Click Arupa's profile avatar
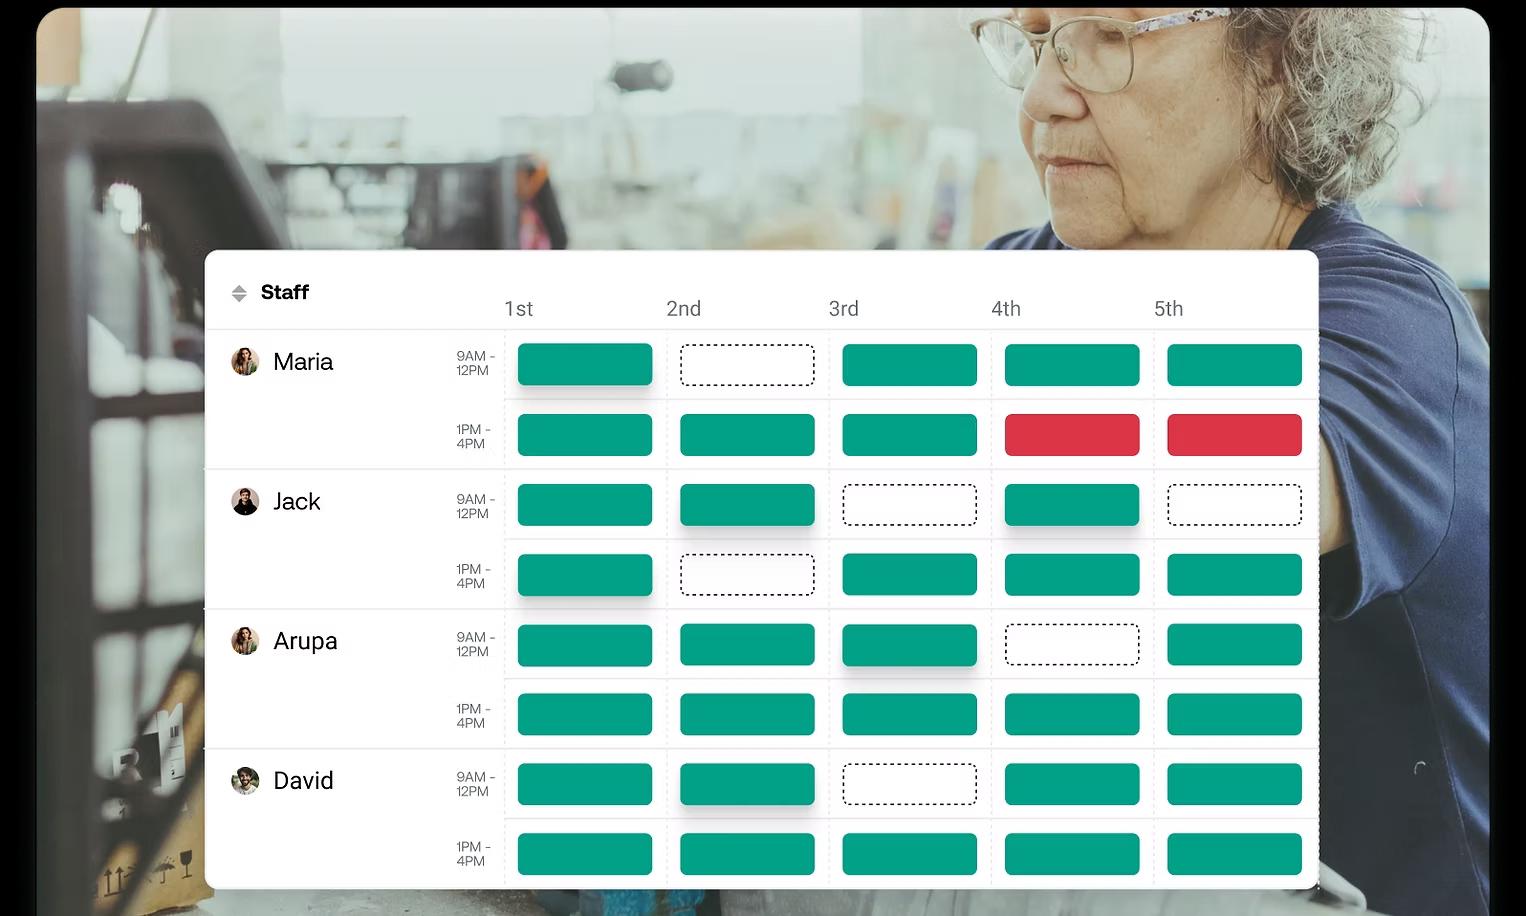This screenshot has height=916, width=1526. coord(245,641)
